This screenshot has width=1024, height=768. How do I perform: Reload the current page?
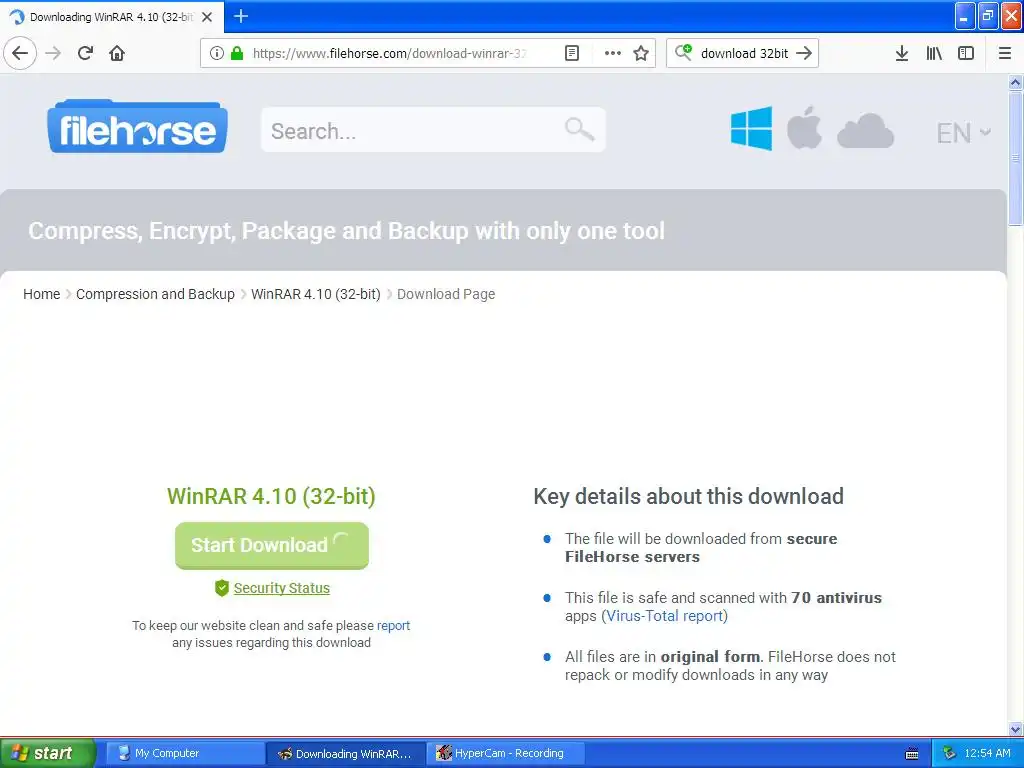tap(86, 53)
